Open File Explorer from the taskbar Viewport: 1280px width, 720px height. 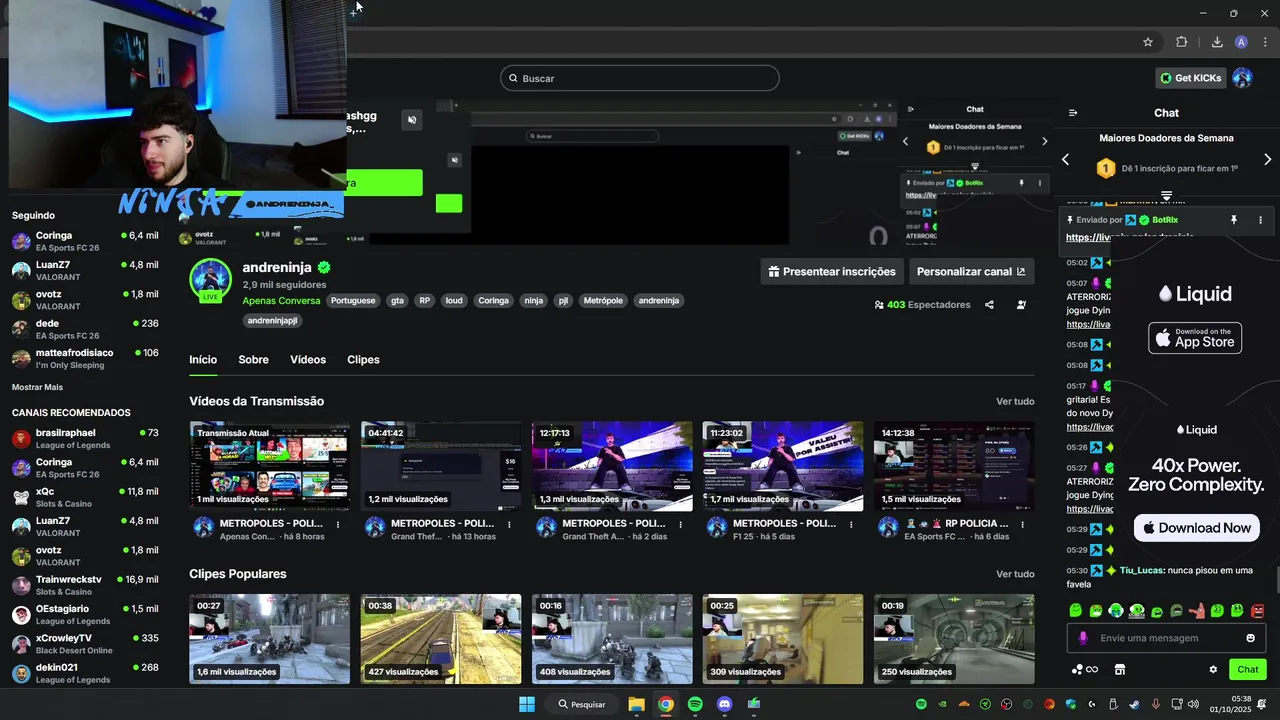point(636,704)
